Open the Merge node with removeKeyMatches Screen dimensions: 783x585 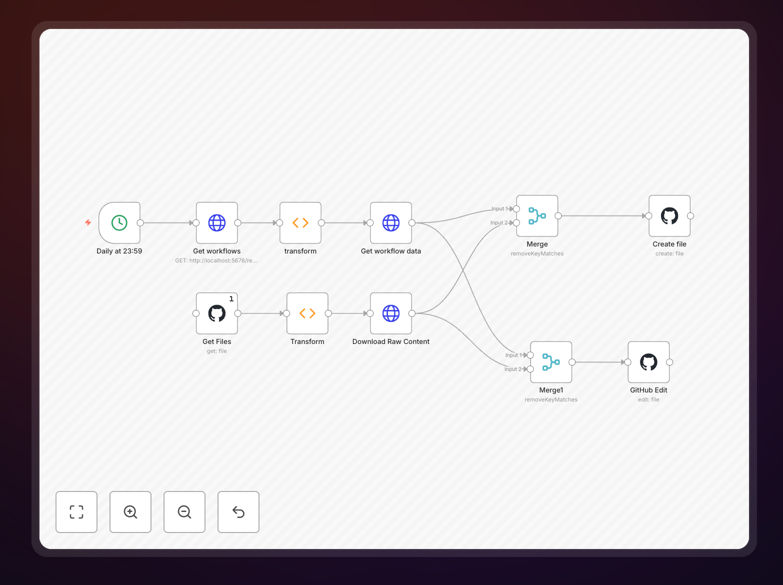click(x=537, y=216)
